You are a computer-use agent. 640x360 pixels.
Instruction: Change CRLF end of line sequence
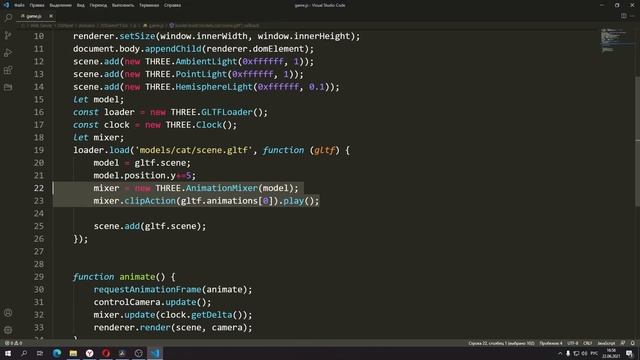(x=588, y=343)
